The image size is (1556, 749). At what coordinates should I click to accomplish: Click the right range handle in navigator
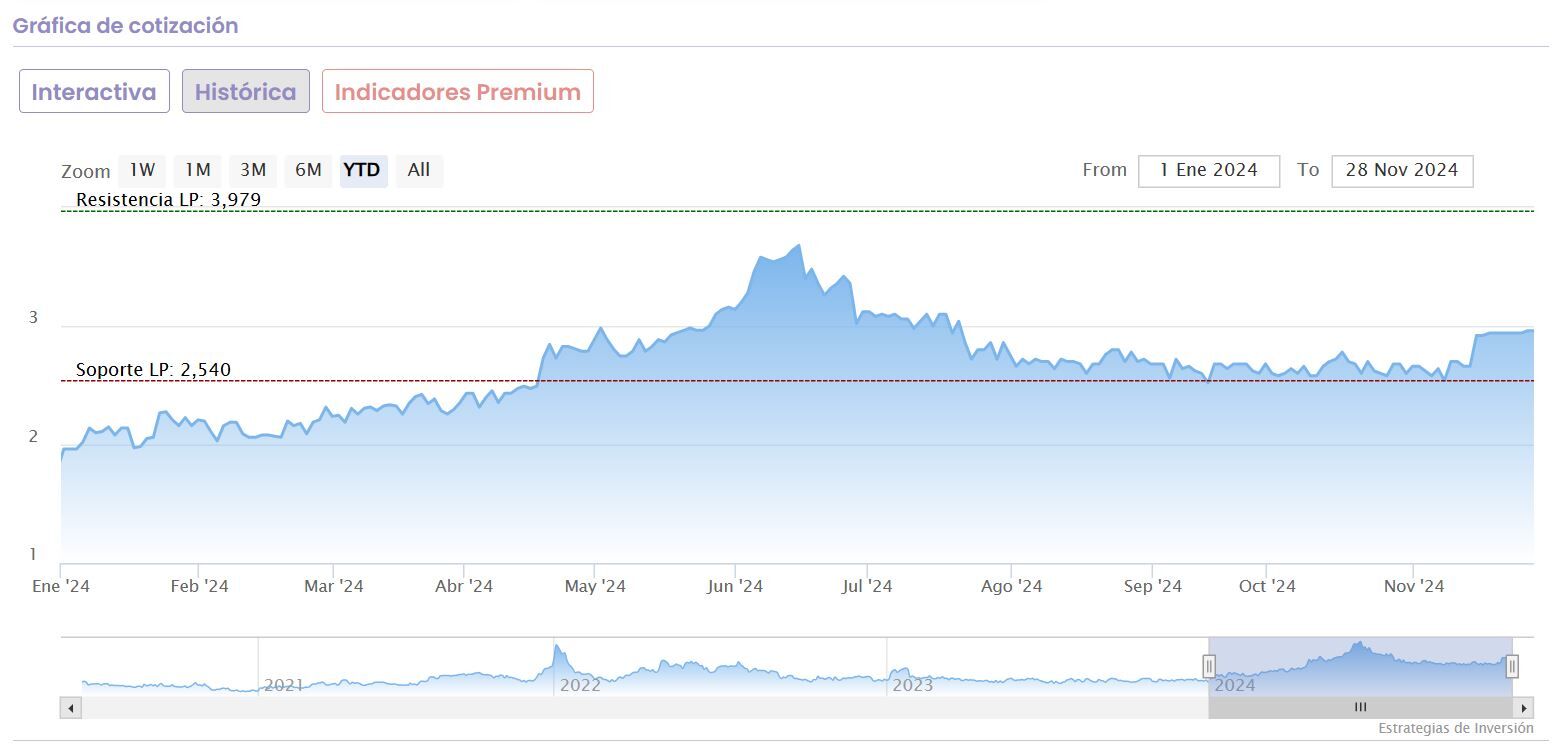pos(1512,666)
